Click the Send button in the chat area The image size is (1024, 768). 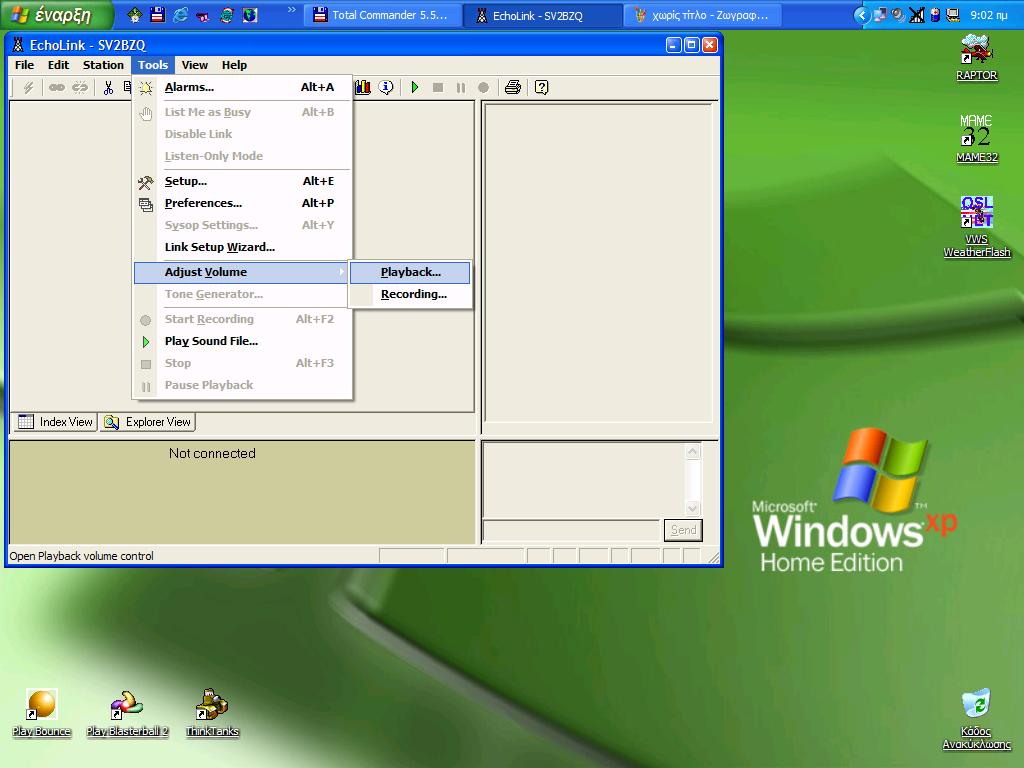683,530
